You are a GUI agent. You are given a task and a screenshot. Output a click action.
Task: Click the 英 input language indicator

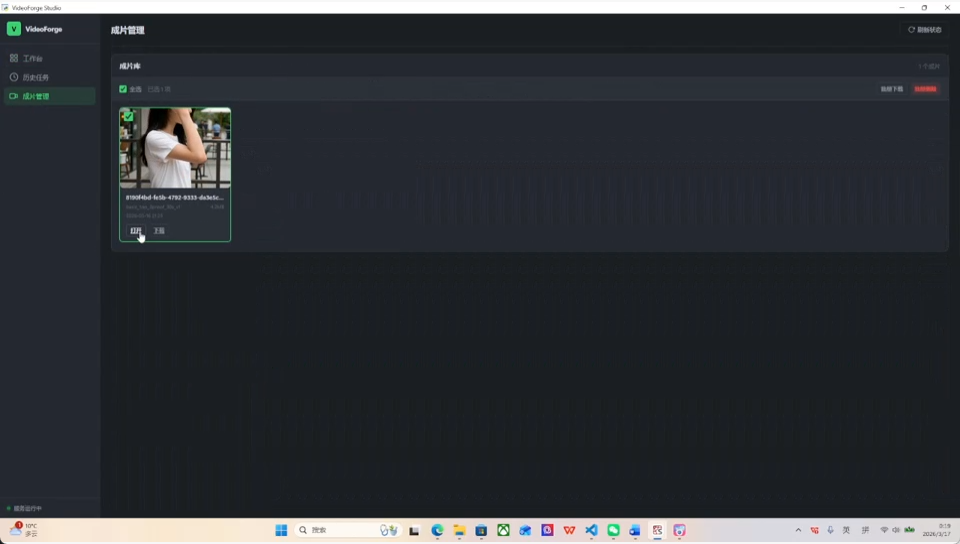point(846,530)
